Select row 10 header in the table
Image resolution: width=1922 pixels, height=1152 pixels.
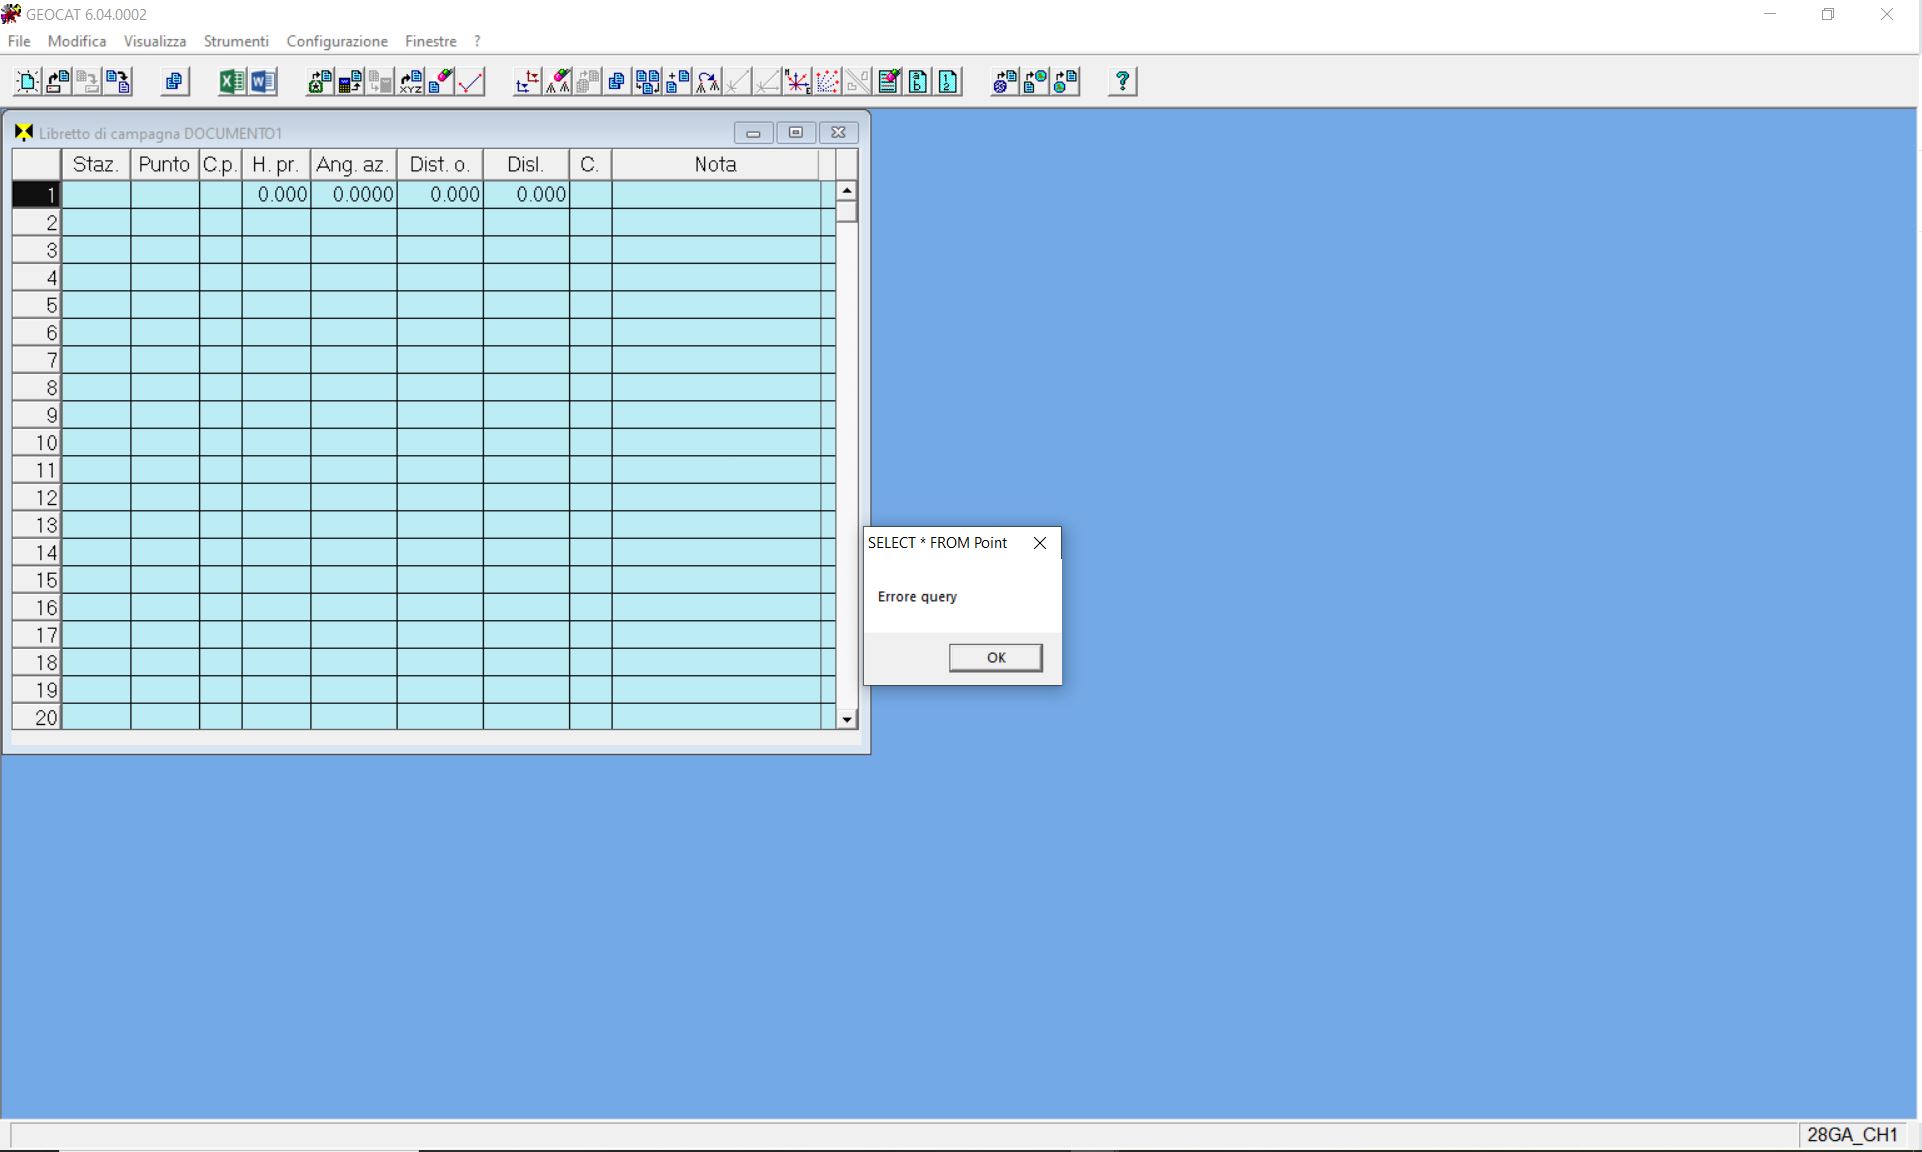(37, 443)
